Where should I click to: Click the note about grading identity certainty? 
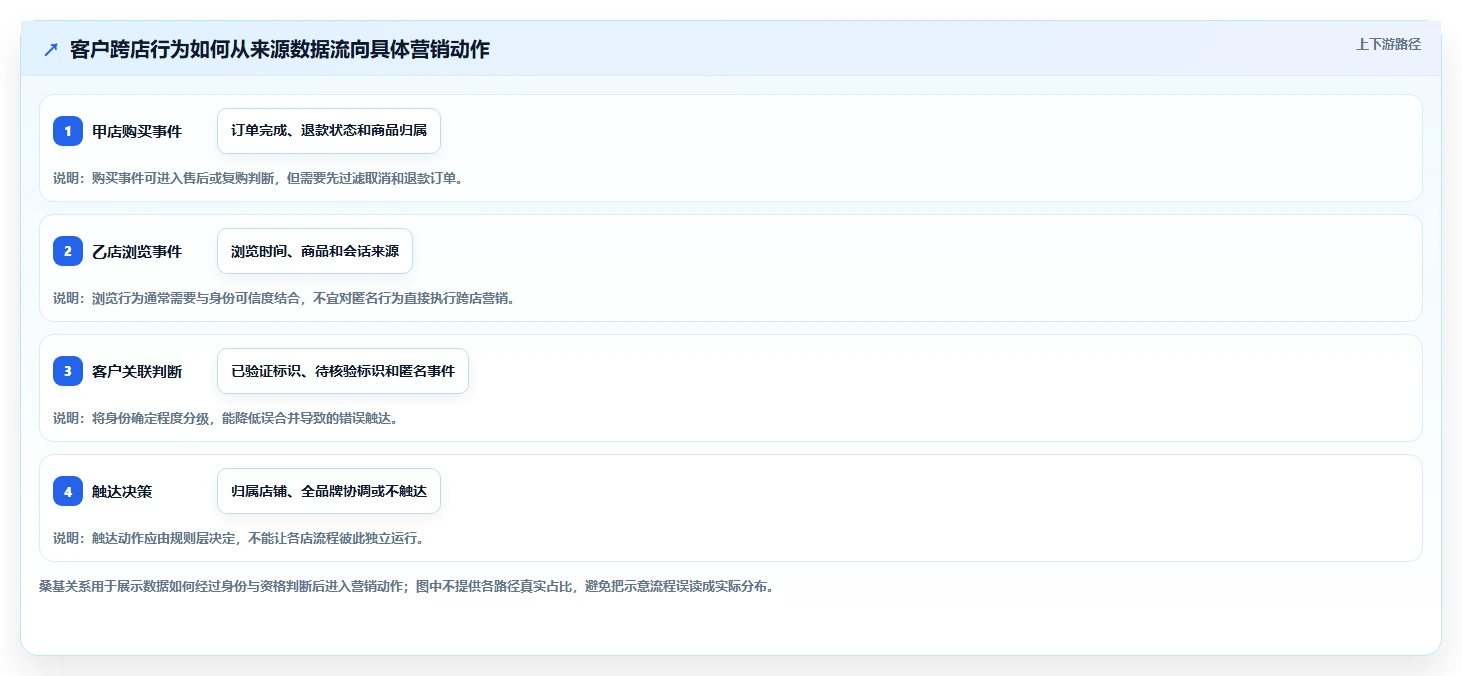pyautogui.click(x=226, y=418)
